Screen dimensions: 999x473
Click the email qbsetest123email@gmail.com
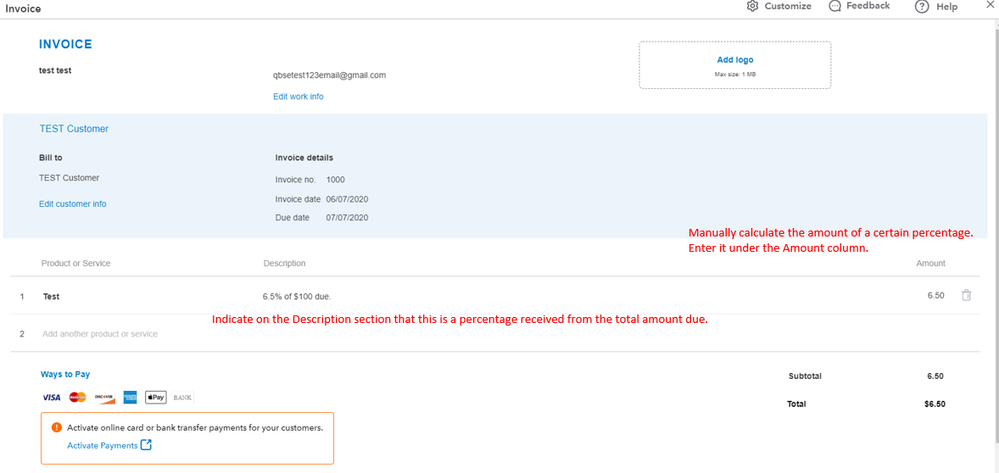[x=329, y=75]
